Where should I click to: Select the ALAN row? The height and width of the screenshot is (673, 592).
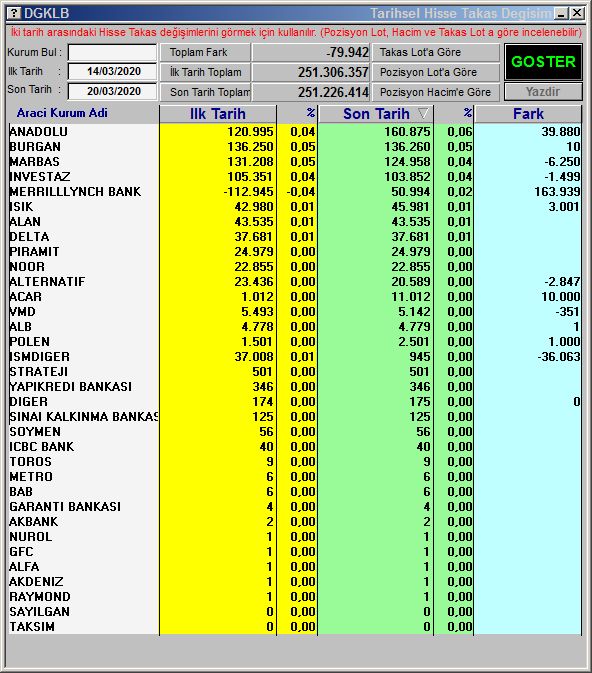point(295,221)
